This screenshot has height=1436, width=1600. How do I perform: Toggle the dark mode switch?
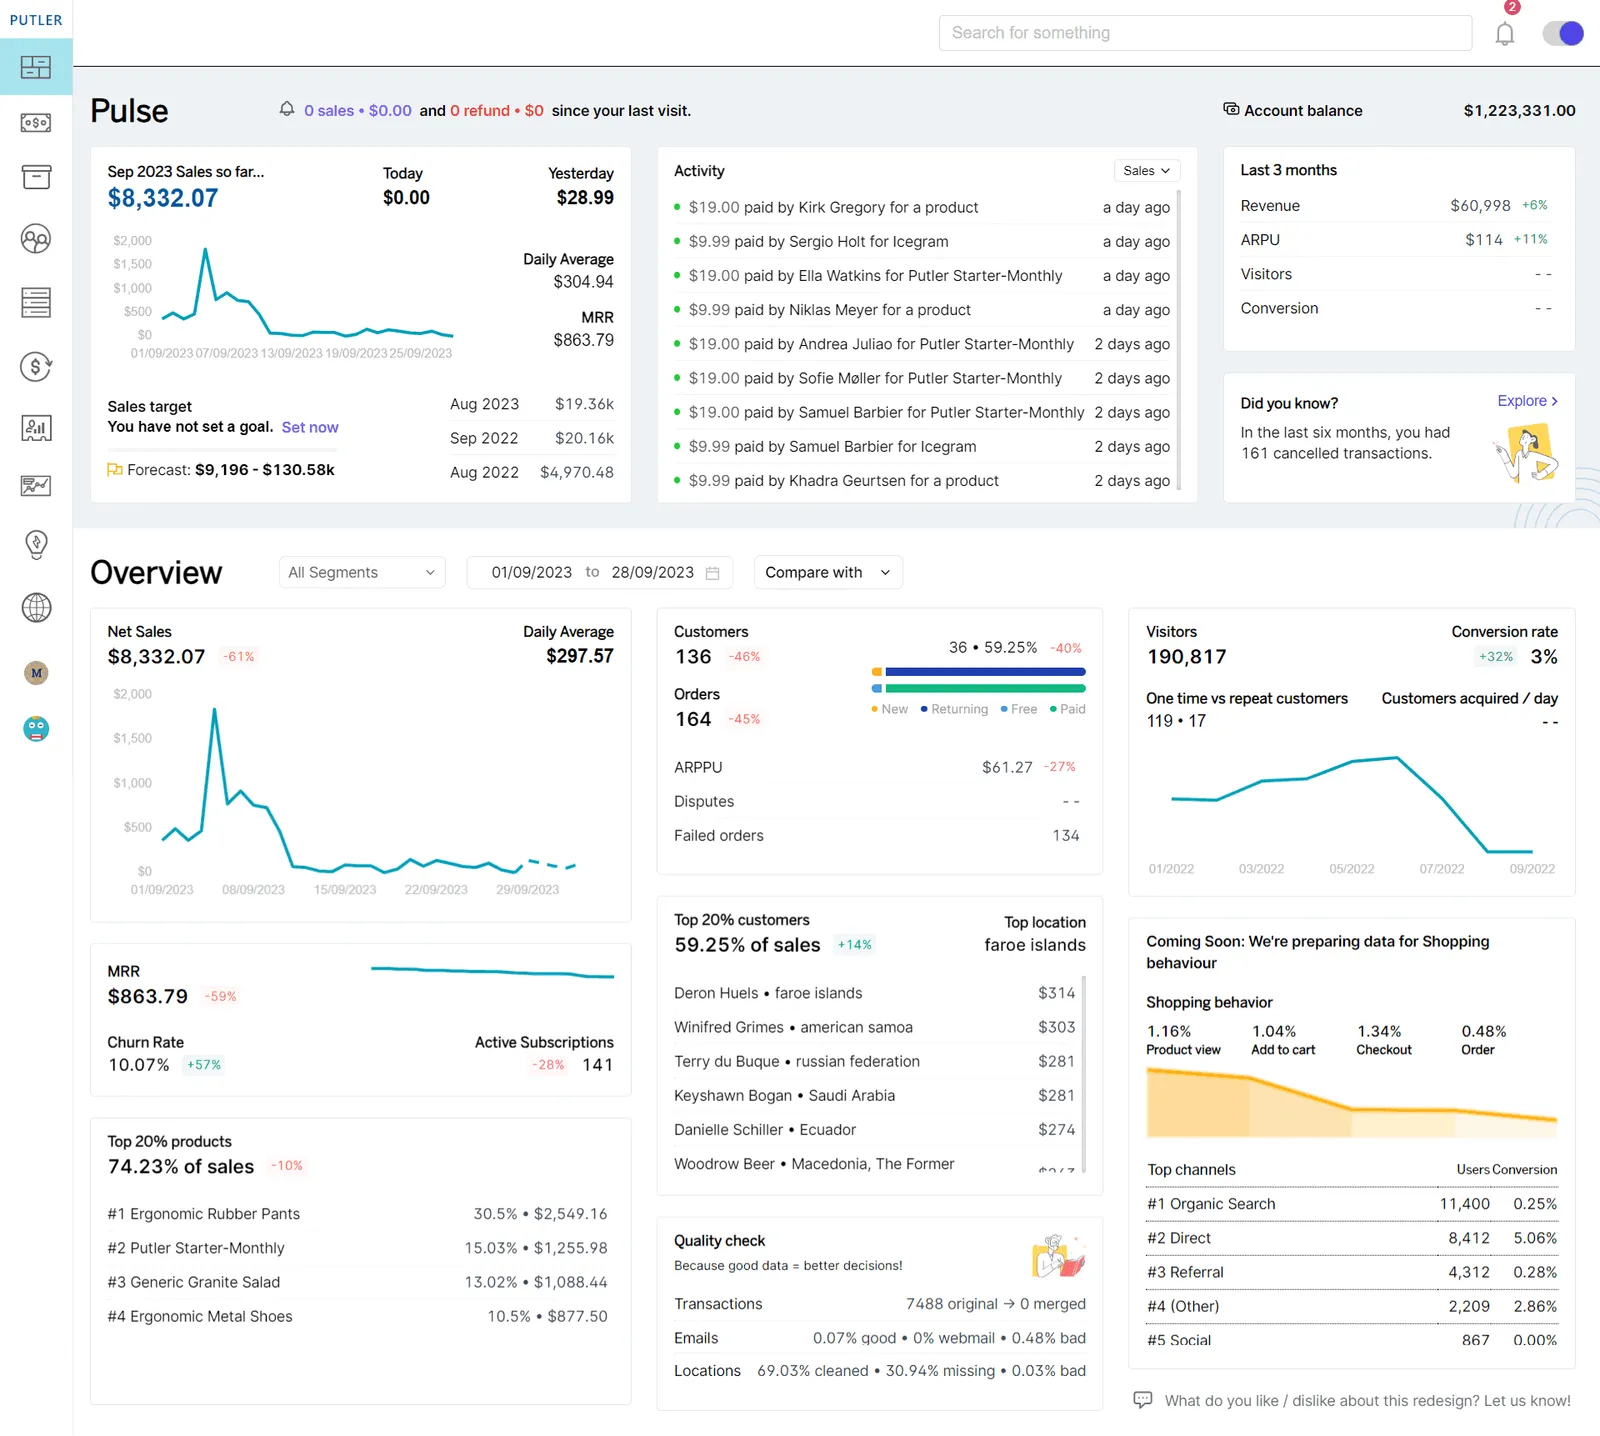(1563, 33)
